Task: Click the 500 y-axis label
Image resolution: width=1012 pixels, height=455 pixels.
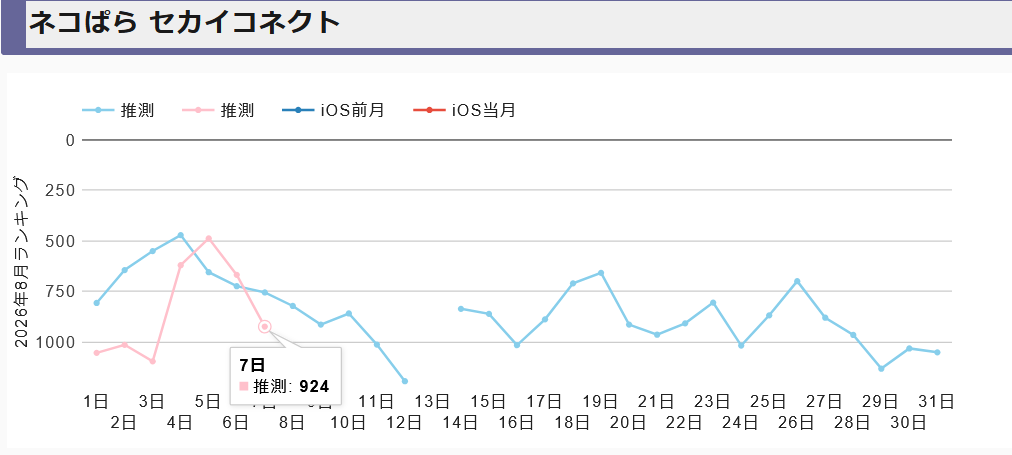Action: click(62, 241)
